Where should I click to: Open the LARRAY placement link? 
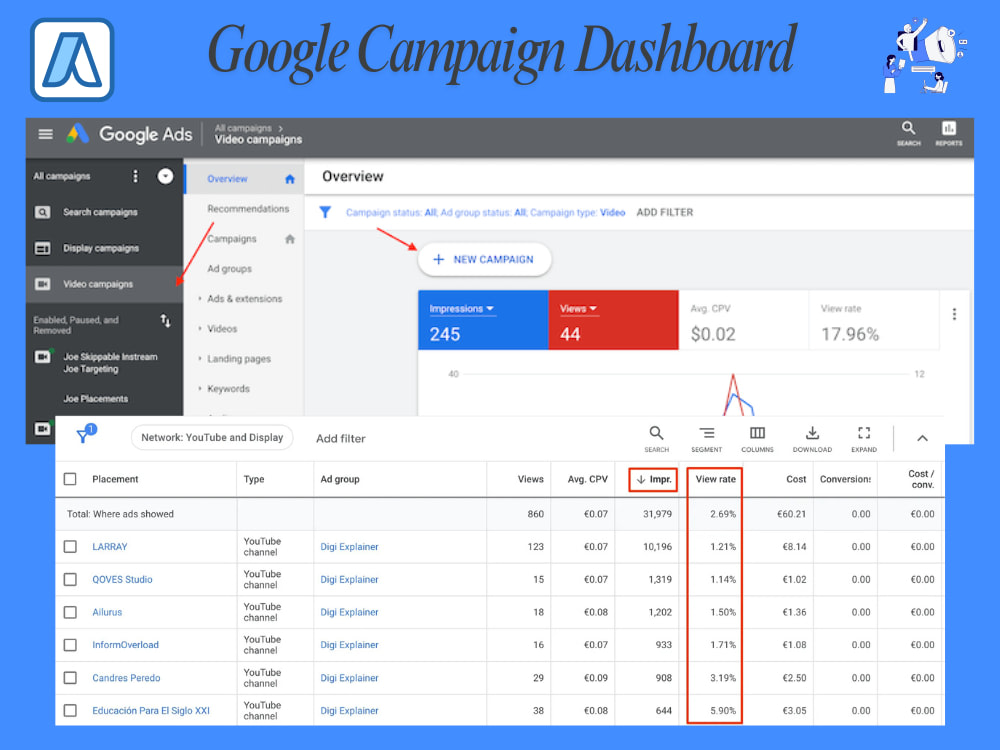pos(110,547)
